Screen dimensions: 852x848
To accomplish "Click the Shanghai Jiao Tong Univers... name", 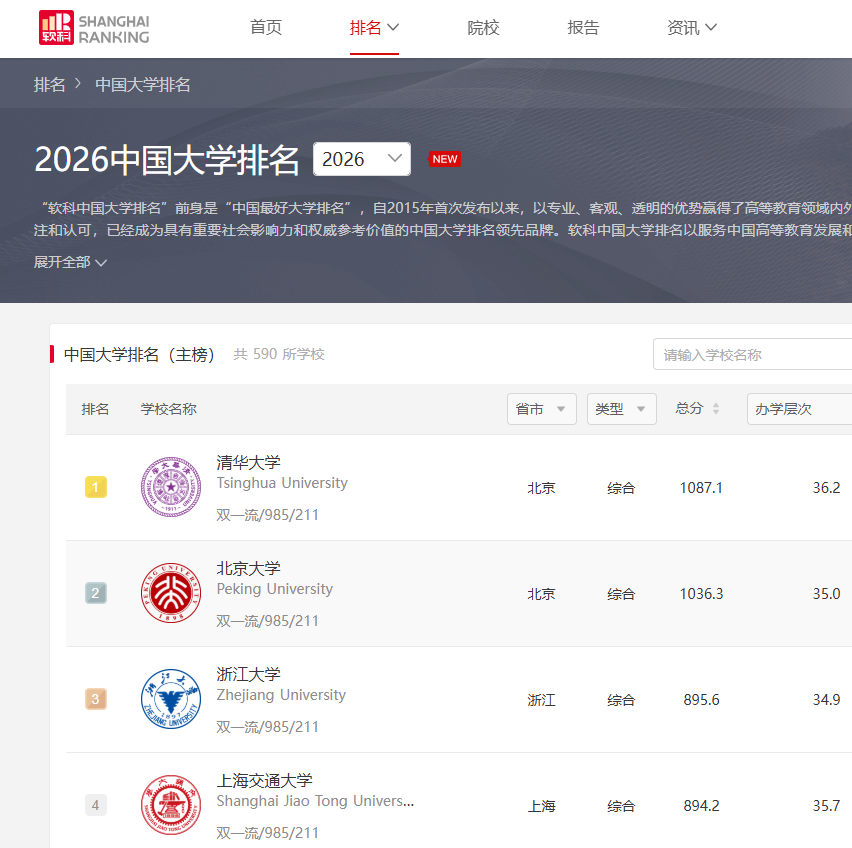I will pos(315,801).
